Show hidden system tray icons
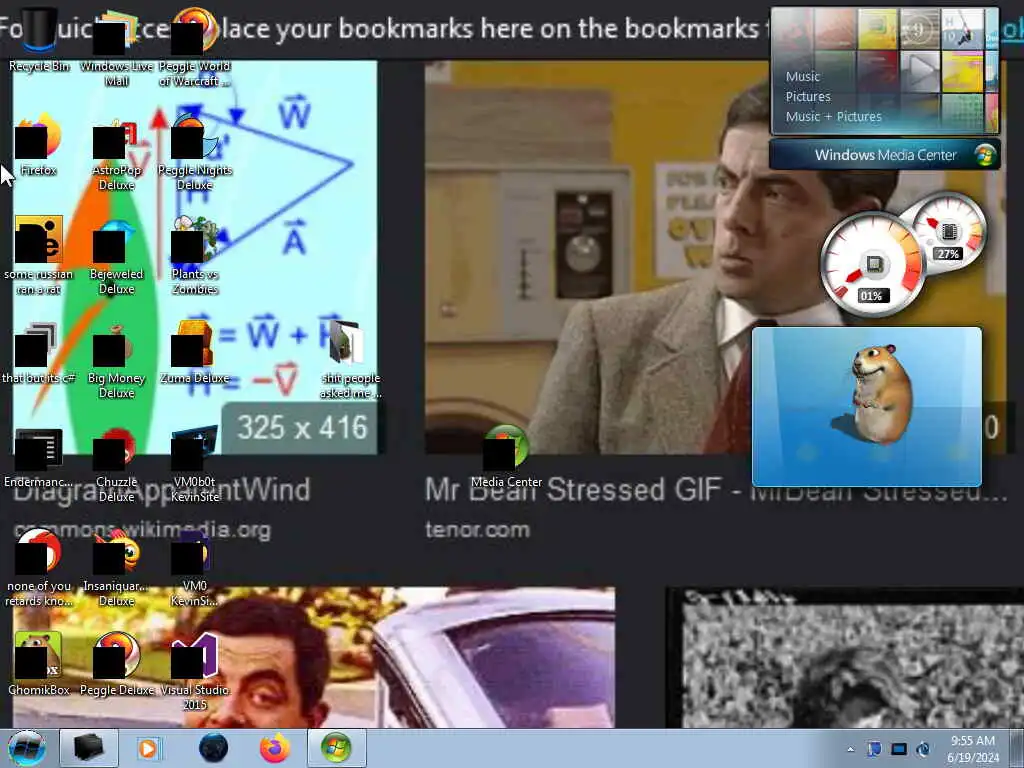 click(x=850, y=749)
